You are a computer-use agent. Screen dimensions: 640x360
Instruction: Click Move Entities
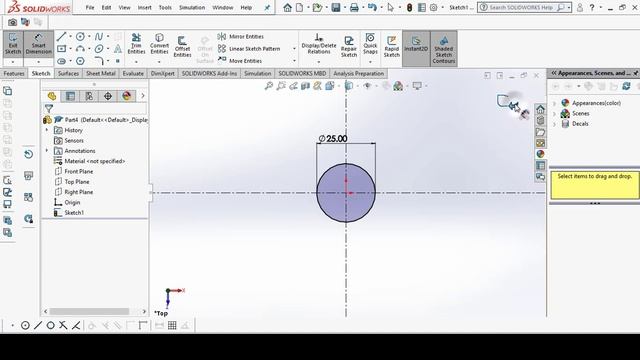240,60
